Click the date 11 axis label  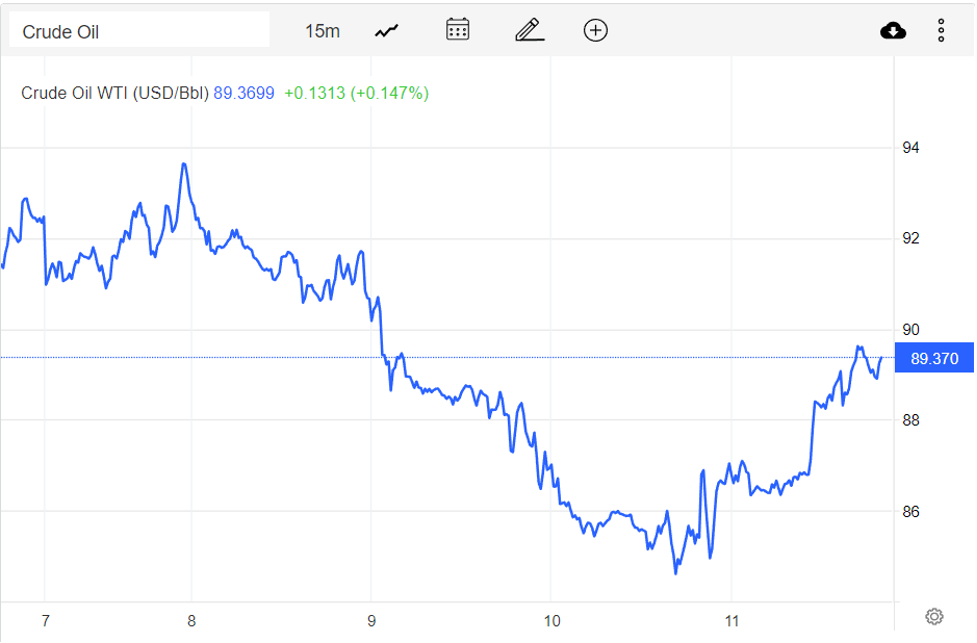pyautogui.click(x=732, y=621)
